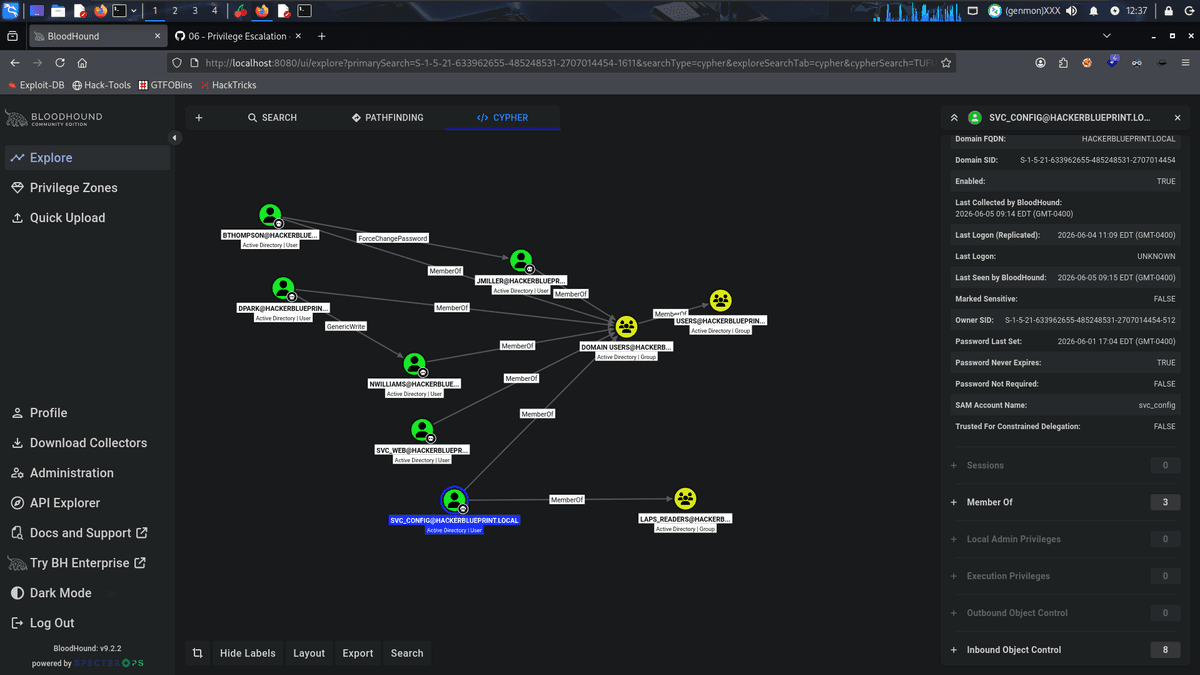
Task: Open the CherryTree icon in taskbar
Action: (x=240, y=11)
